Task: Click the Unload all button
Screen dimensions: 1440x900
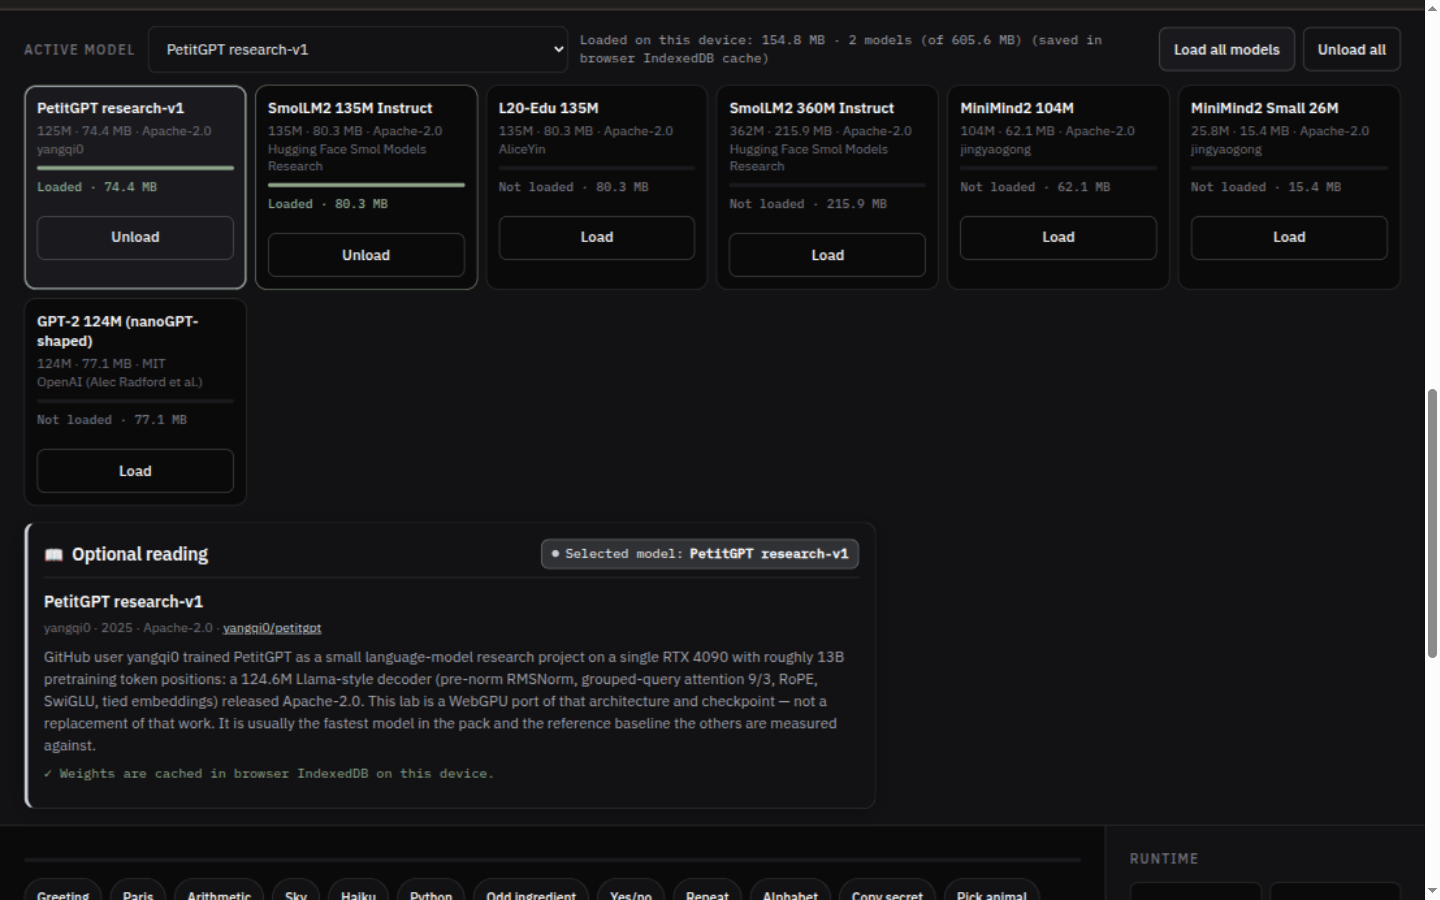Action: pos(1351,49)
